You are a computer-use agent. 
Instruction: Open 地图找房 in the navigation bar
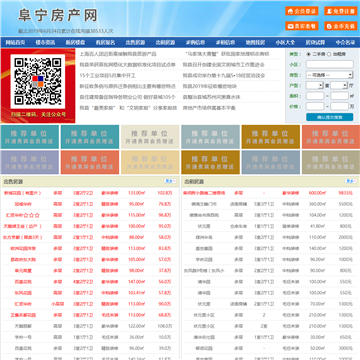255,42
